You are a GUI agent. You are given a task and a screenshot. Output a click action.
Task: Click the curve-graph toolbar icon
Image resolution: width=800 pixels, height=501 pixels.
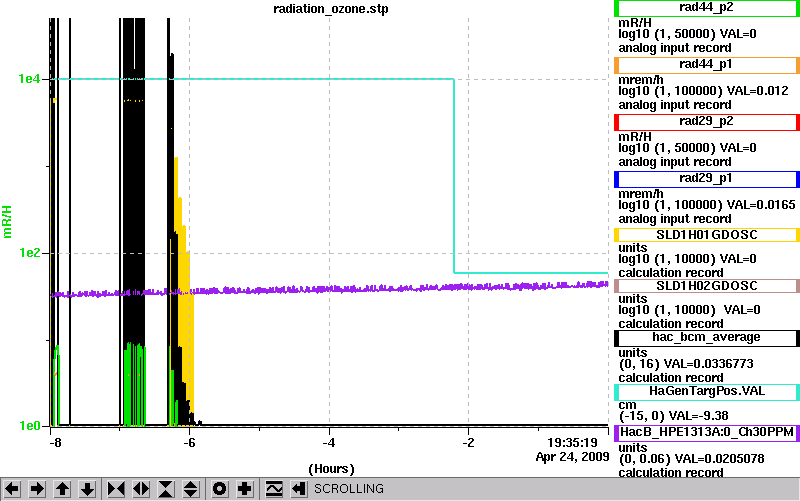coord(274,489)
